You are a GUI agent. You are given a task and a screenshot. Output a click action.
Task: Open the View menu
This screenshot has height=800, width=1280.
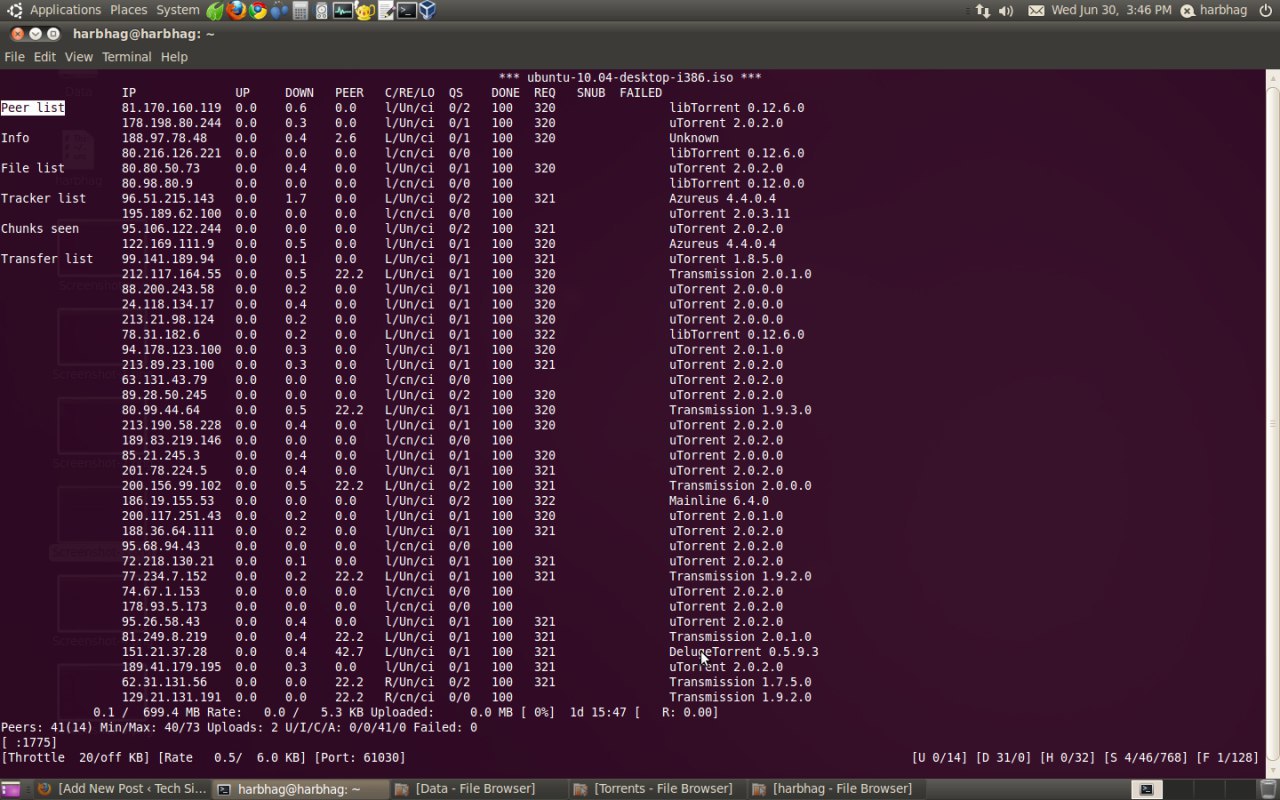(x=79, y=57)
